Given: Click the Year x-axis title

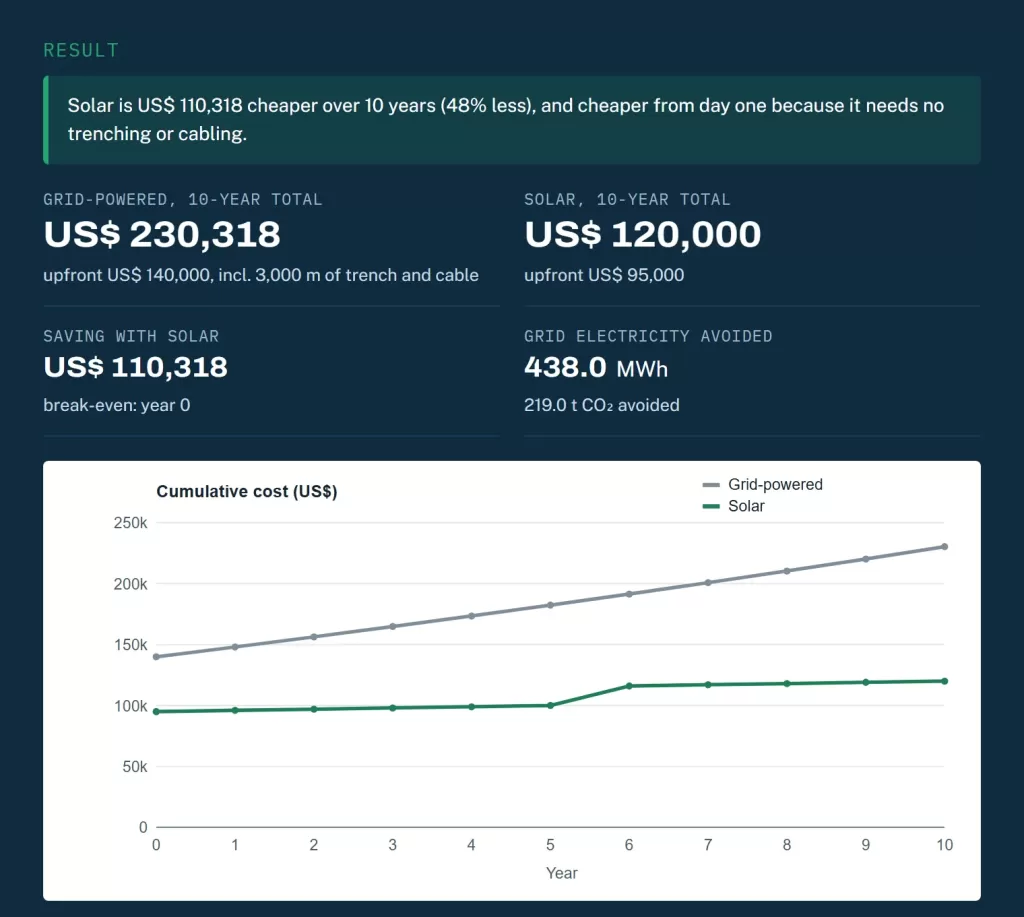Looking at the screenshot, I should pyautogui.click(x=562, y=873).
